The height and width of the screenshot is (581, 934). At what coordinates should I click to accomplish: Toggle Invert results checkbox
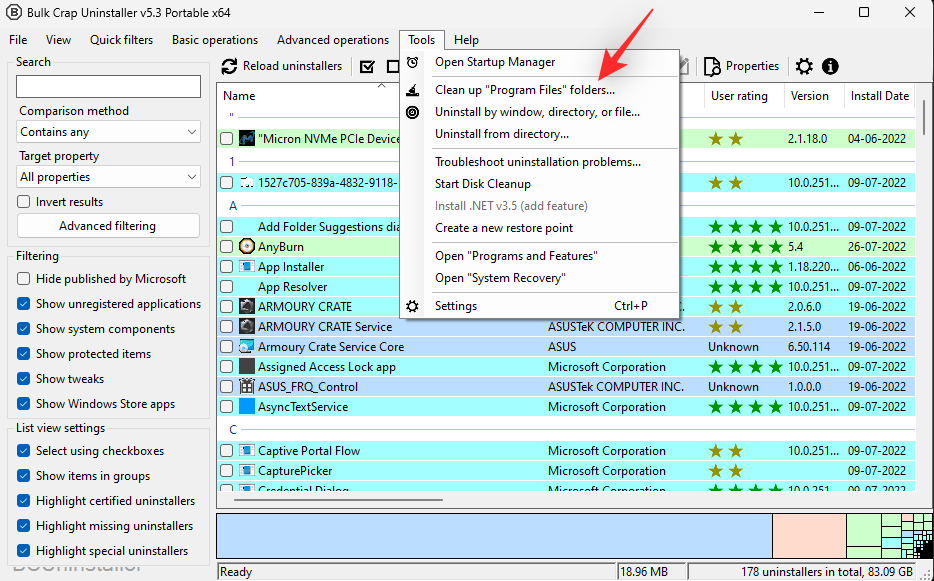coord(24,202)
